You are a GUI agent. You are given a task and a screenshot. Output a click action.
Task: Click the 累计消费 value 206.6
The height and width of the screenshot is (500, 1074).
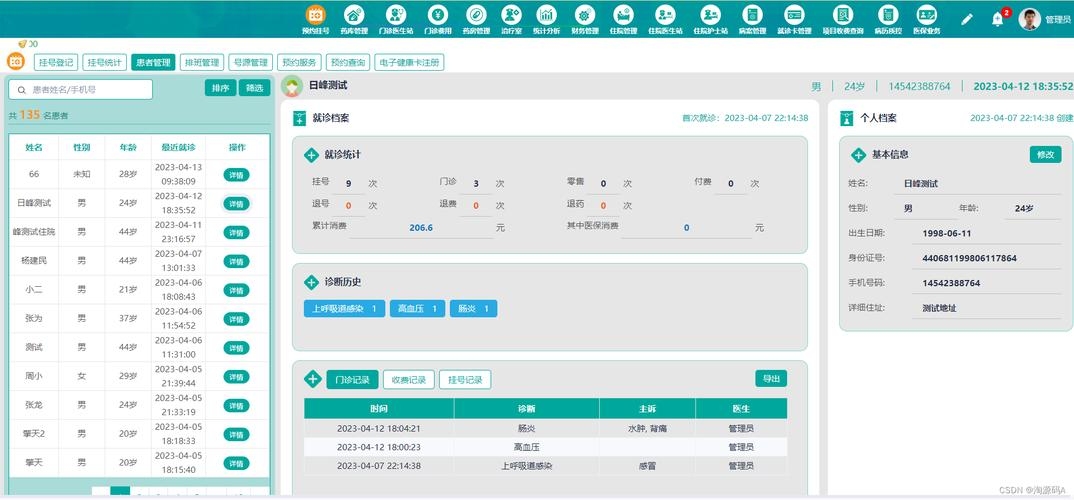pyautogui.click(x=421, y=228)
